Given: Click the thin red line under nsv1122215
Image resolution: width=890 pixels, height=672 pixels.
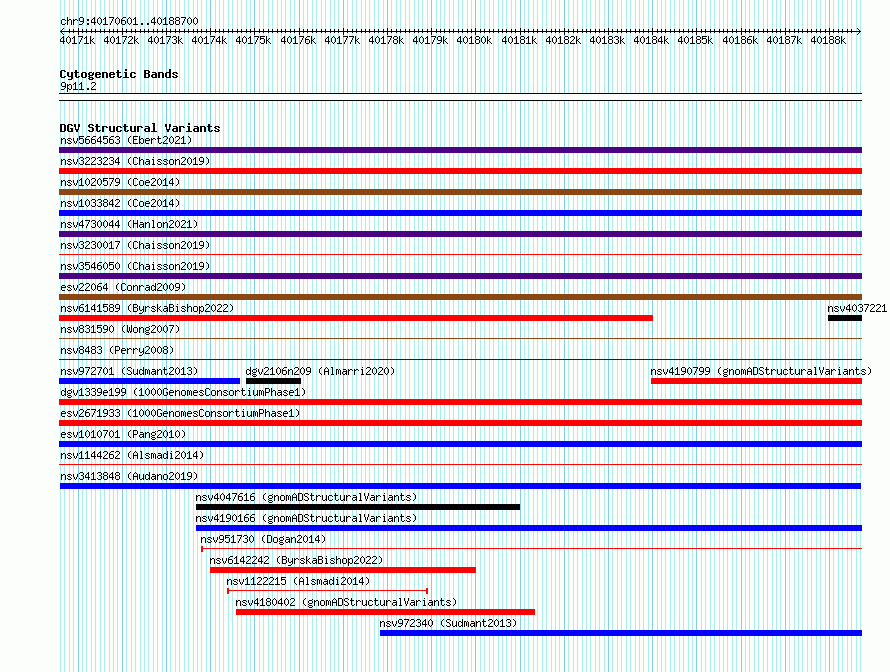Looking at the screenshot, I should point(328,591).
